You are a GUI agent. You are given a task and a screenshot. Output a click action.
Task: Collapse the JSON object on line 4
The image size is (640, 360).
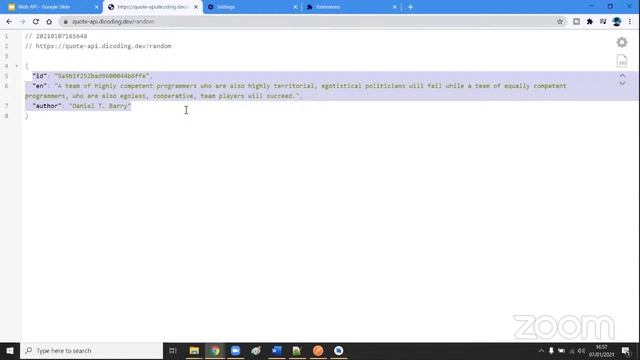pos(17,66)
